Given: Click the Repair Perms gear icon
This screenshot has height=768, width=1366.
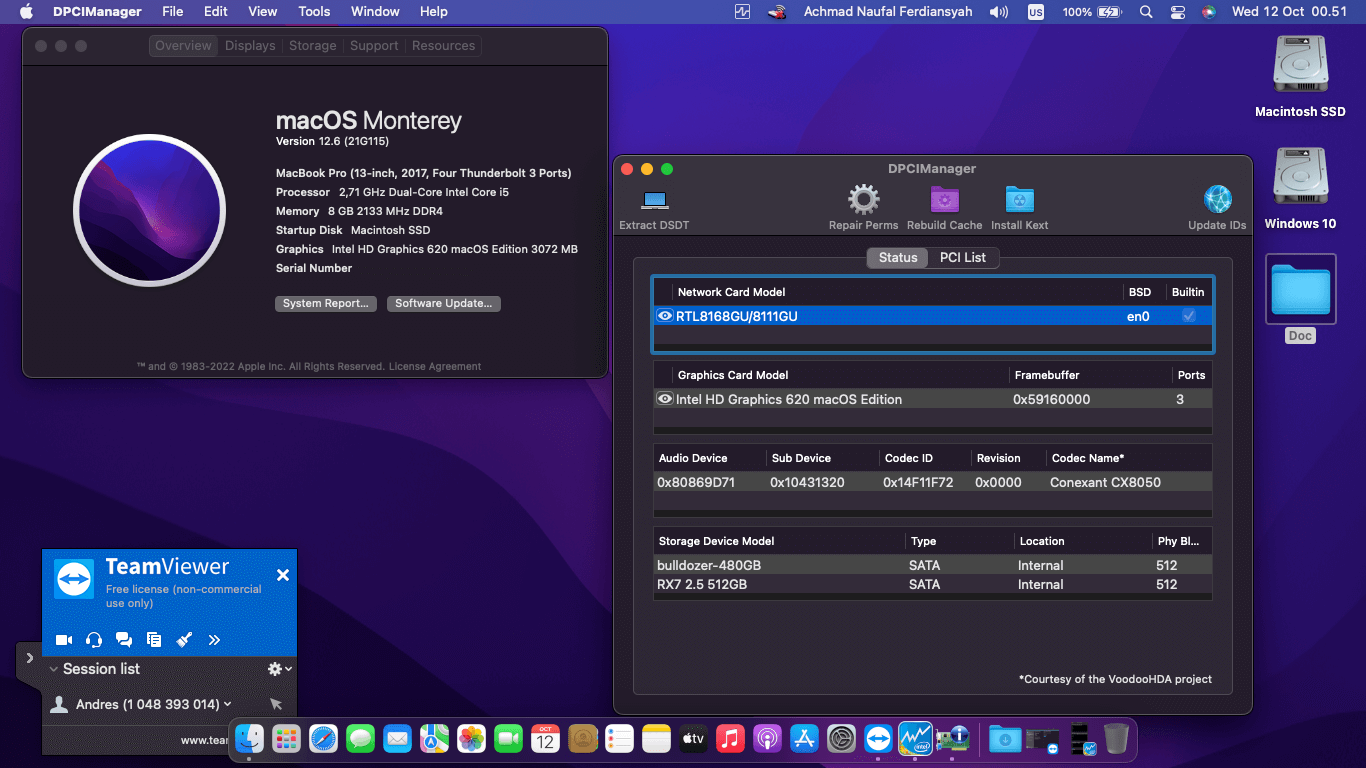Looking at the screenshot, I should (864, 200).
